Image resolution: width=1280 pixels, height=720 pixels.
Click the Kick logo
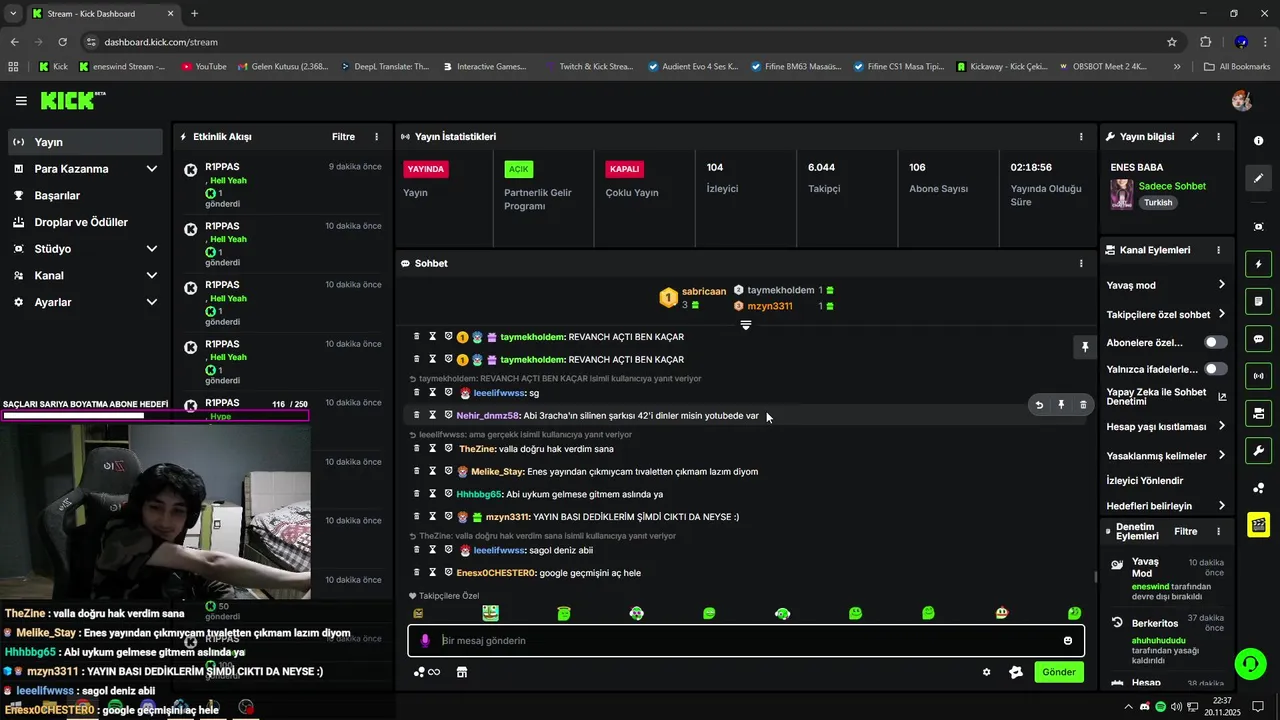click(x=72, y=100)
